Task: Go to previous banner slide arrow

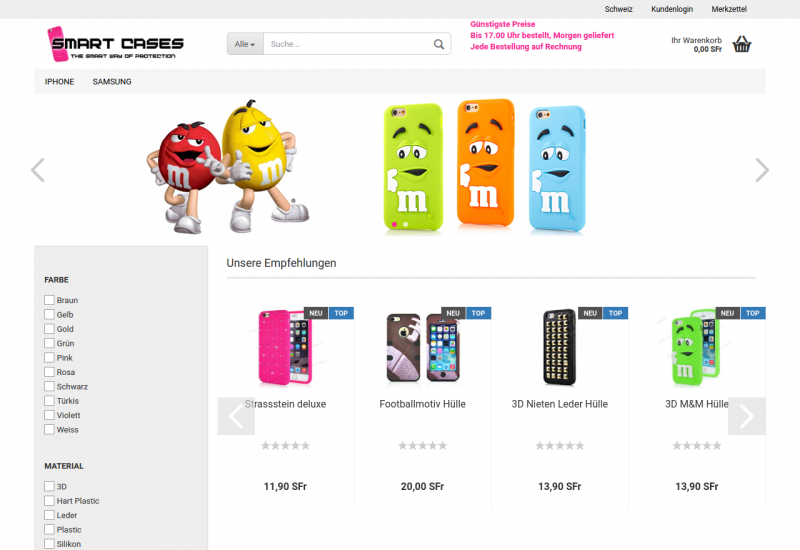Action: (38, 170)
